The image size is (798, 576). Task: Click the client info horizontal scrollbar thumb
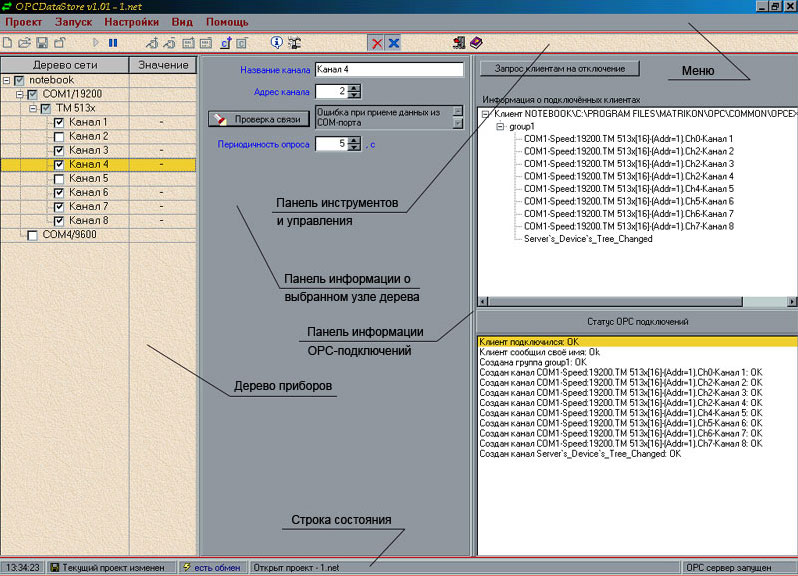(615, 302)
